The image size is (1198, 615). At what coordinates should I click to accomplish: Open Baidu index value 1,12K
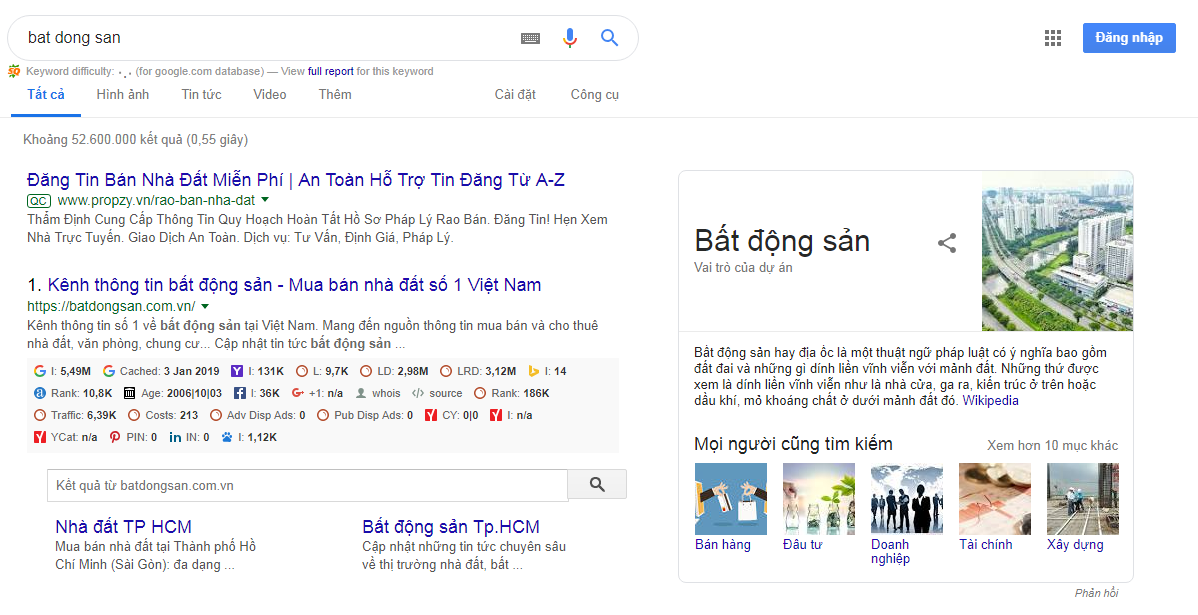coord(249,438)
